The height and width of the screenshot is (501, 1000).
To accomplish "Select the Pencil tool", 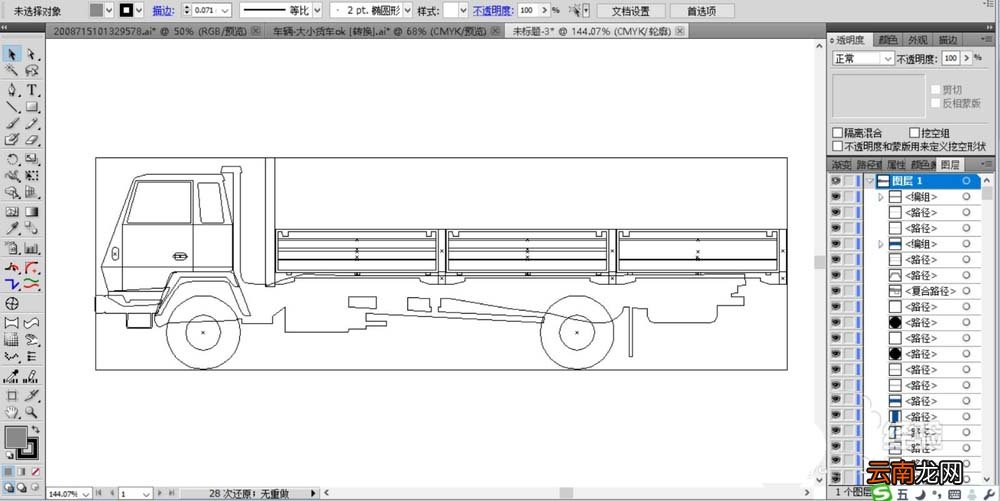I will 31,123.
